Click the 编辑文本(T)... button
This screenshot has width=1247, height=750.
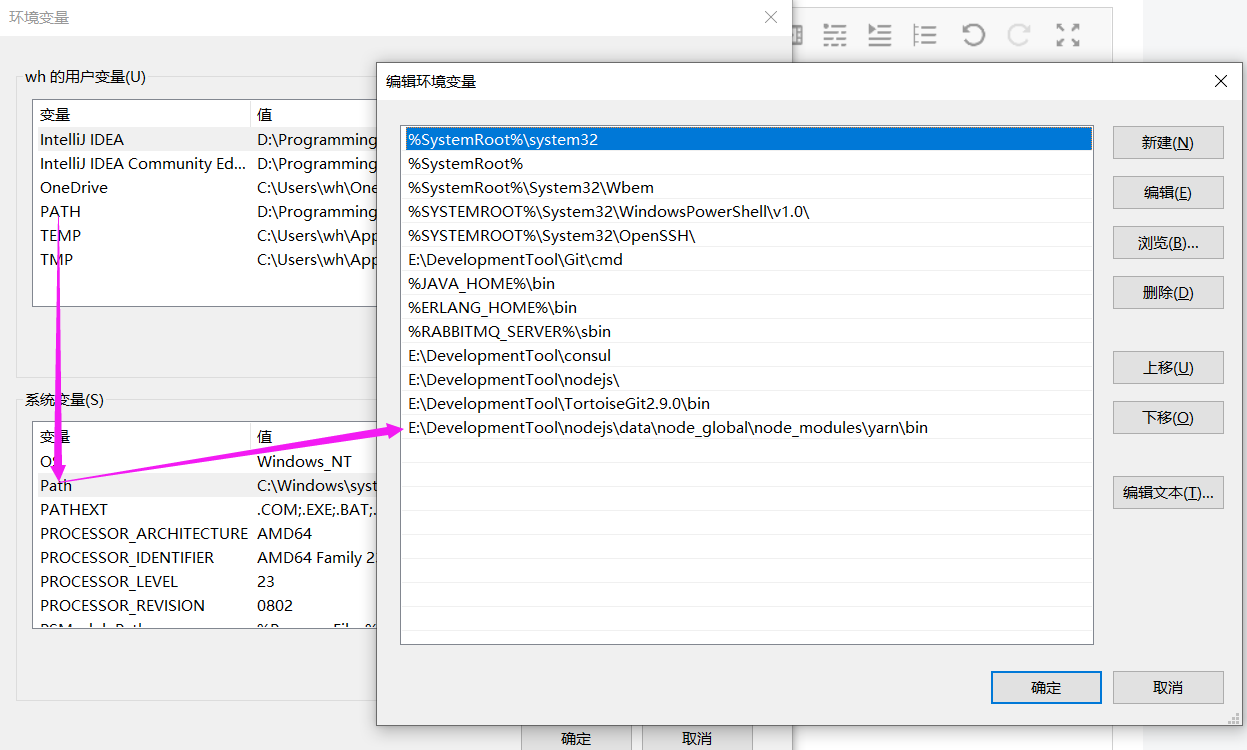(x=1168, y=492)
